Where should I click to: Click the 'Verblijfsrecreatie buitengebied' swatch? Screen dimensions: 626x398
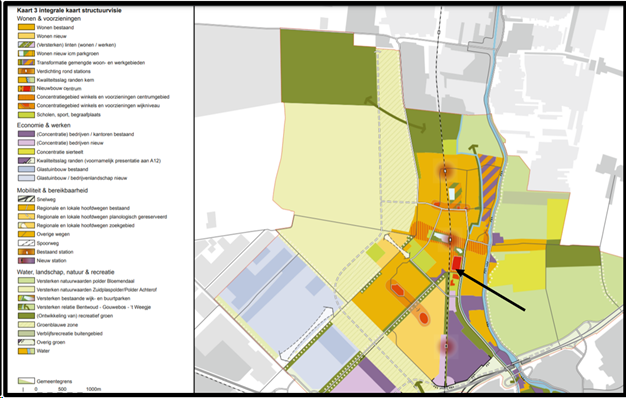click(x=26, y=334)
